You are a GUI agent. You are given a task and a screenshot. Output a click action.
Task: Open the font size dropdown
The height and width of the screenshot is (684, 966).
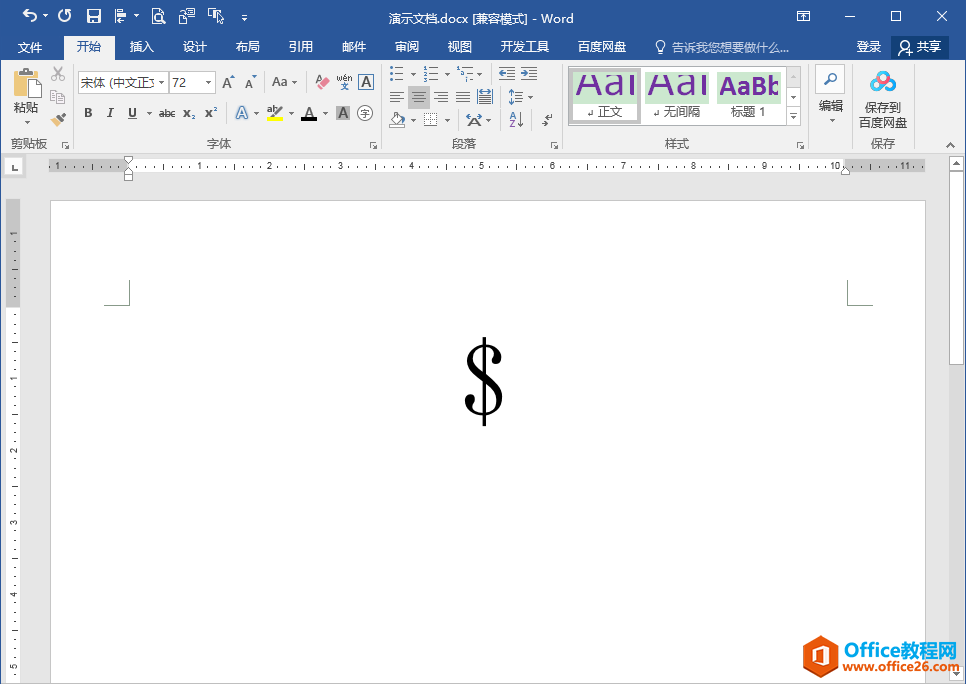tap(208, 83)
